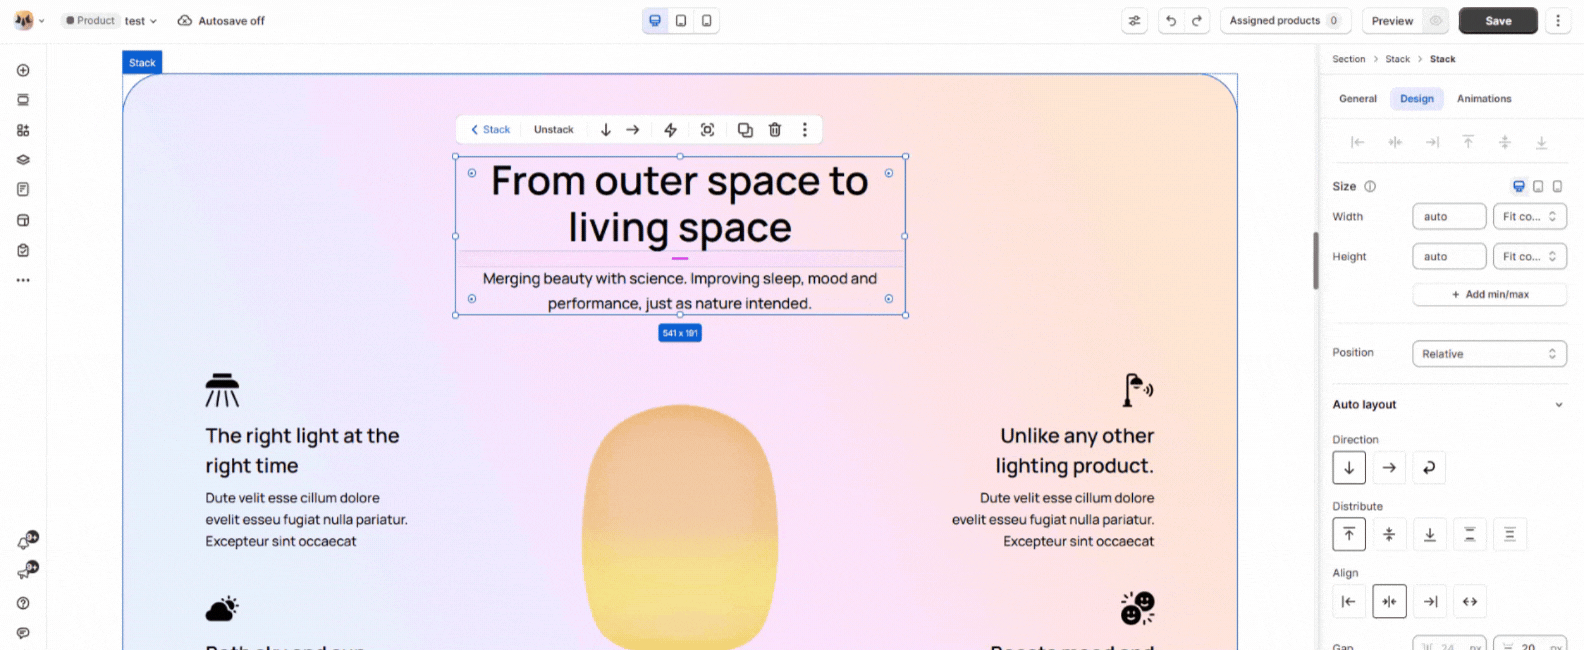Set Align to stretch
The height and width of the screenshot is (650, 1584).
click(x=1470, y=601)
